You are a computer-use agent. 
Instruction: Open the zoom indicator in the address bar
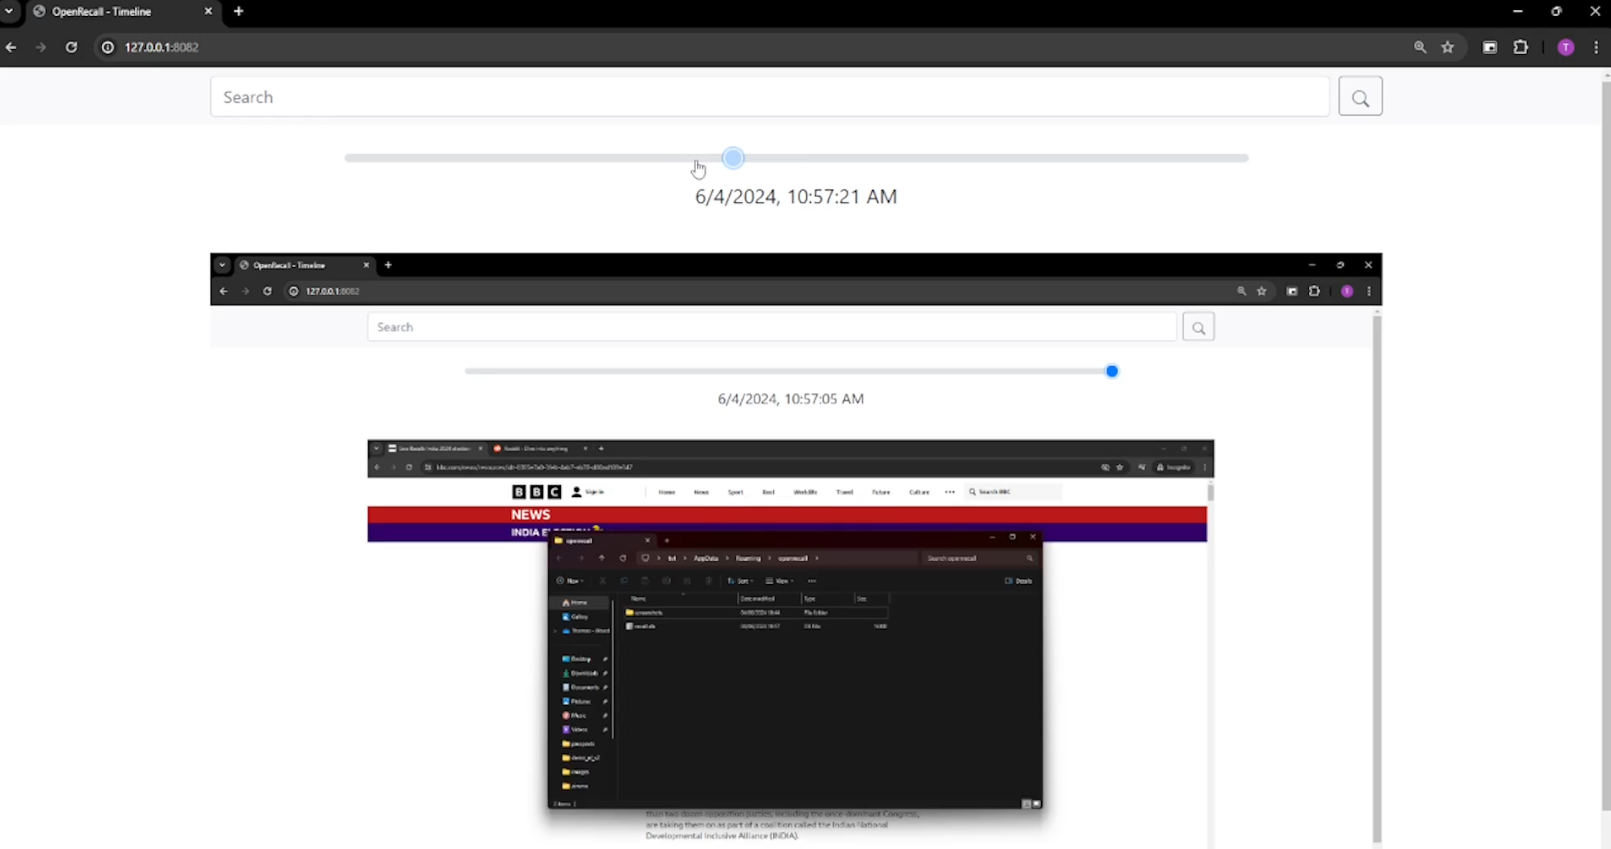pyautogui.click(x=1420, y=47)
